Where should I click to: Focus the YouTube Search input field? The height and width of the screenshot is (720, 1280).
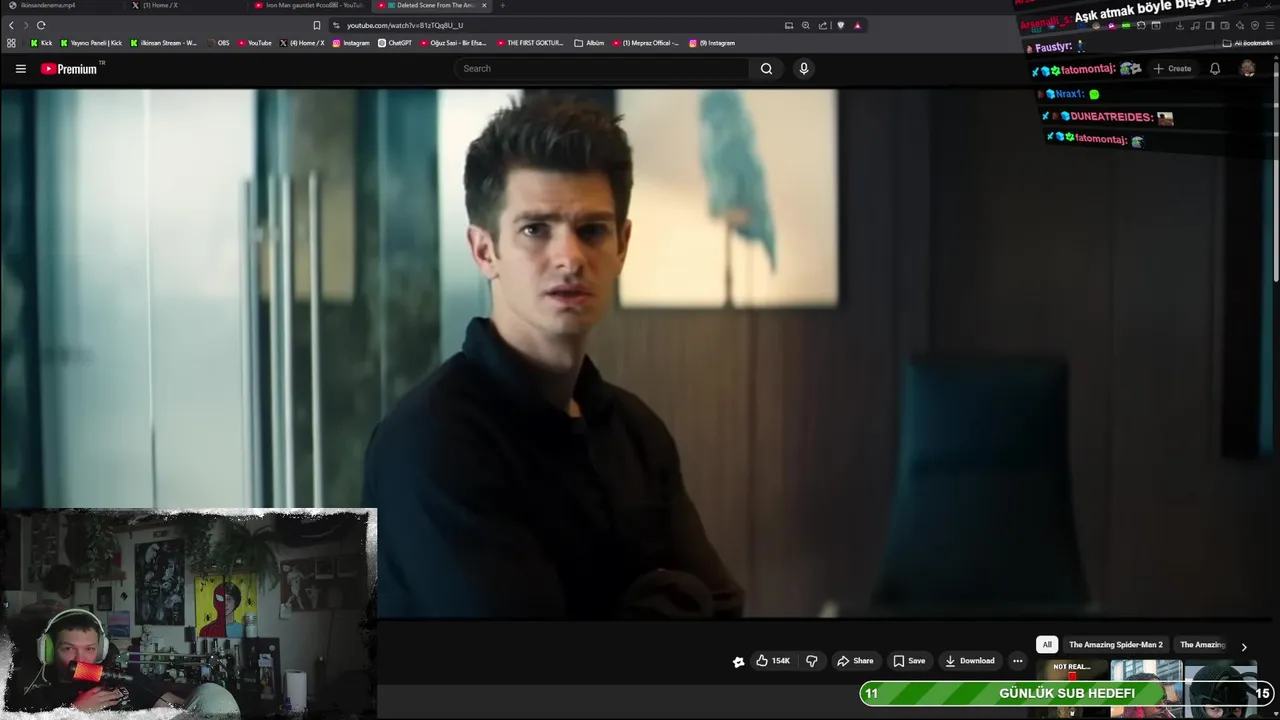602,69
